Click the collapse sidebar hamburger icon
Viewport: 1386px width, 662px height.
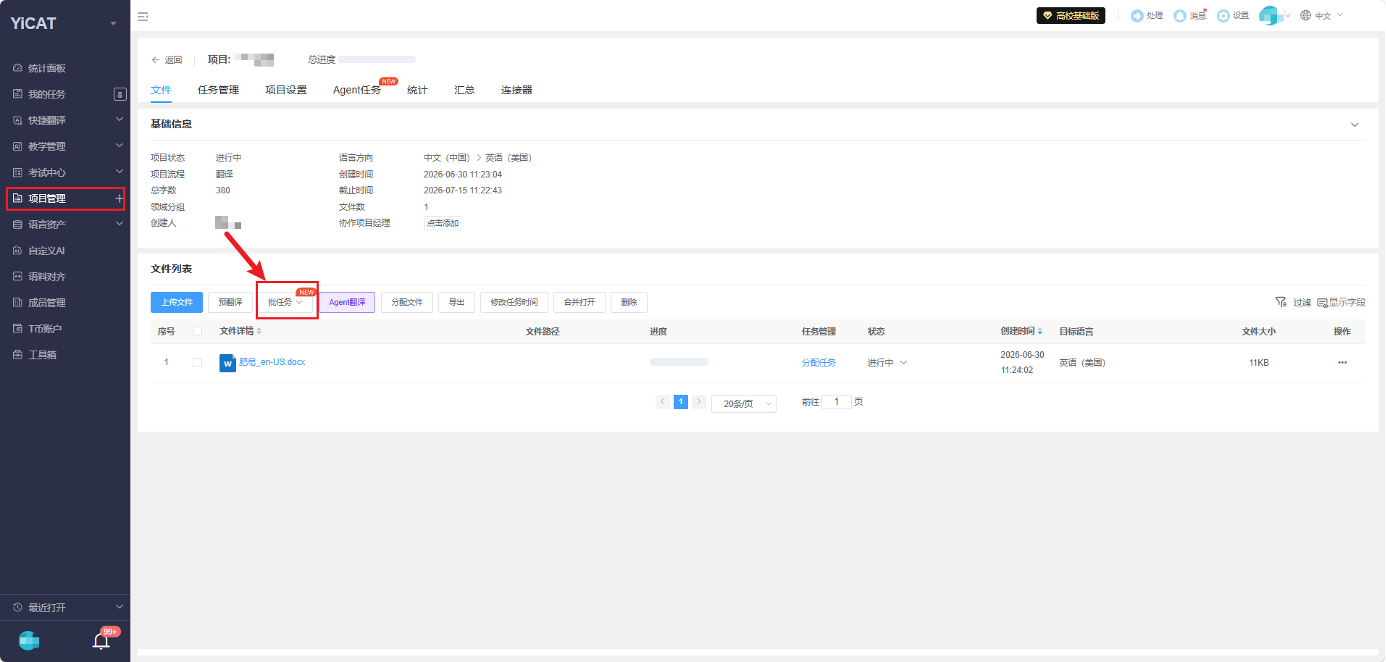tap(143, 16)
